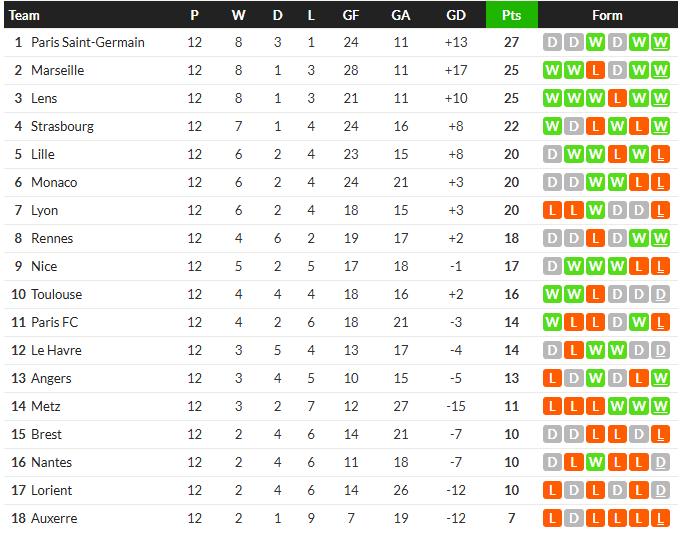
Task: Click Strasbourg's grey D form badge
Action: (574, 126)
